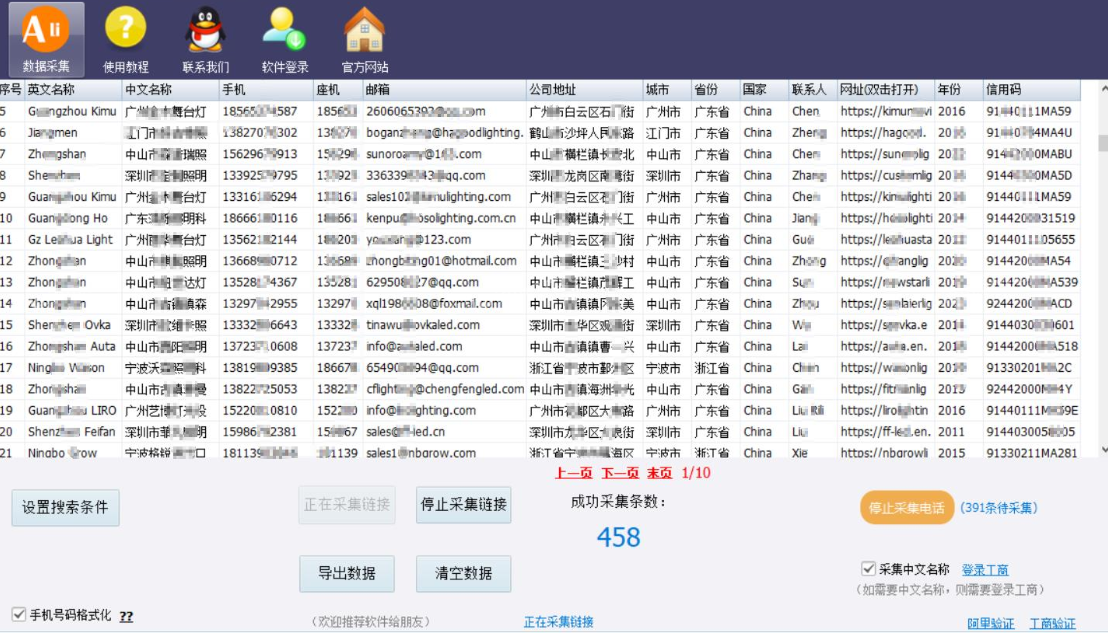Click the ?? help link beside 手机号码格式化
The height and width of the screenshot is (634, 1108).
(x=126, y=616)
